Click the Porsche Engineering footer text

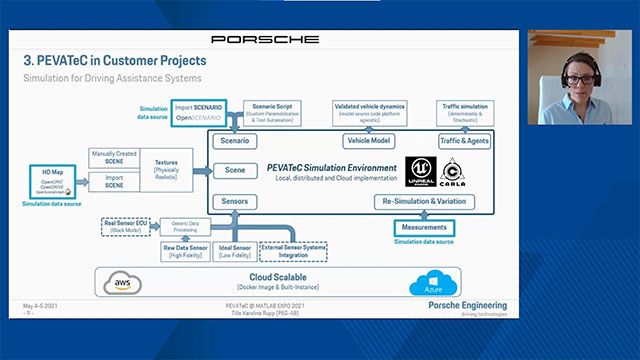[x=468, y=305]
